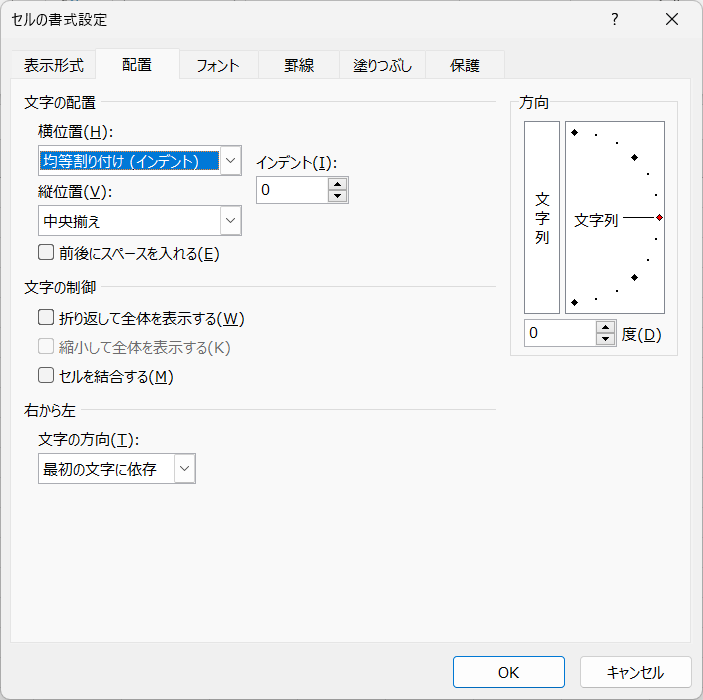The width and height of the screenshot is (703, 700).
Task: Decrease indent with the down spinner arrow
Action: click(x=338, y=196)
